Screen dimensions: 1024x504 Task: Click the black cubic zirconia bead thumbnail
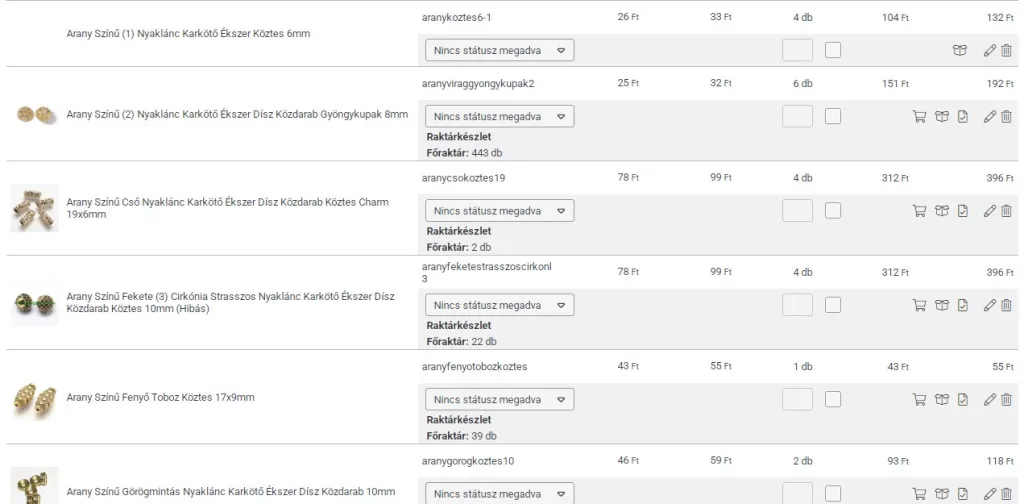click(34, 303)
